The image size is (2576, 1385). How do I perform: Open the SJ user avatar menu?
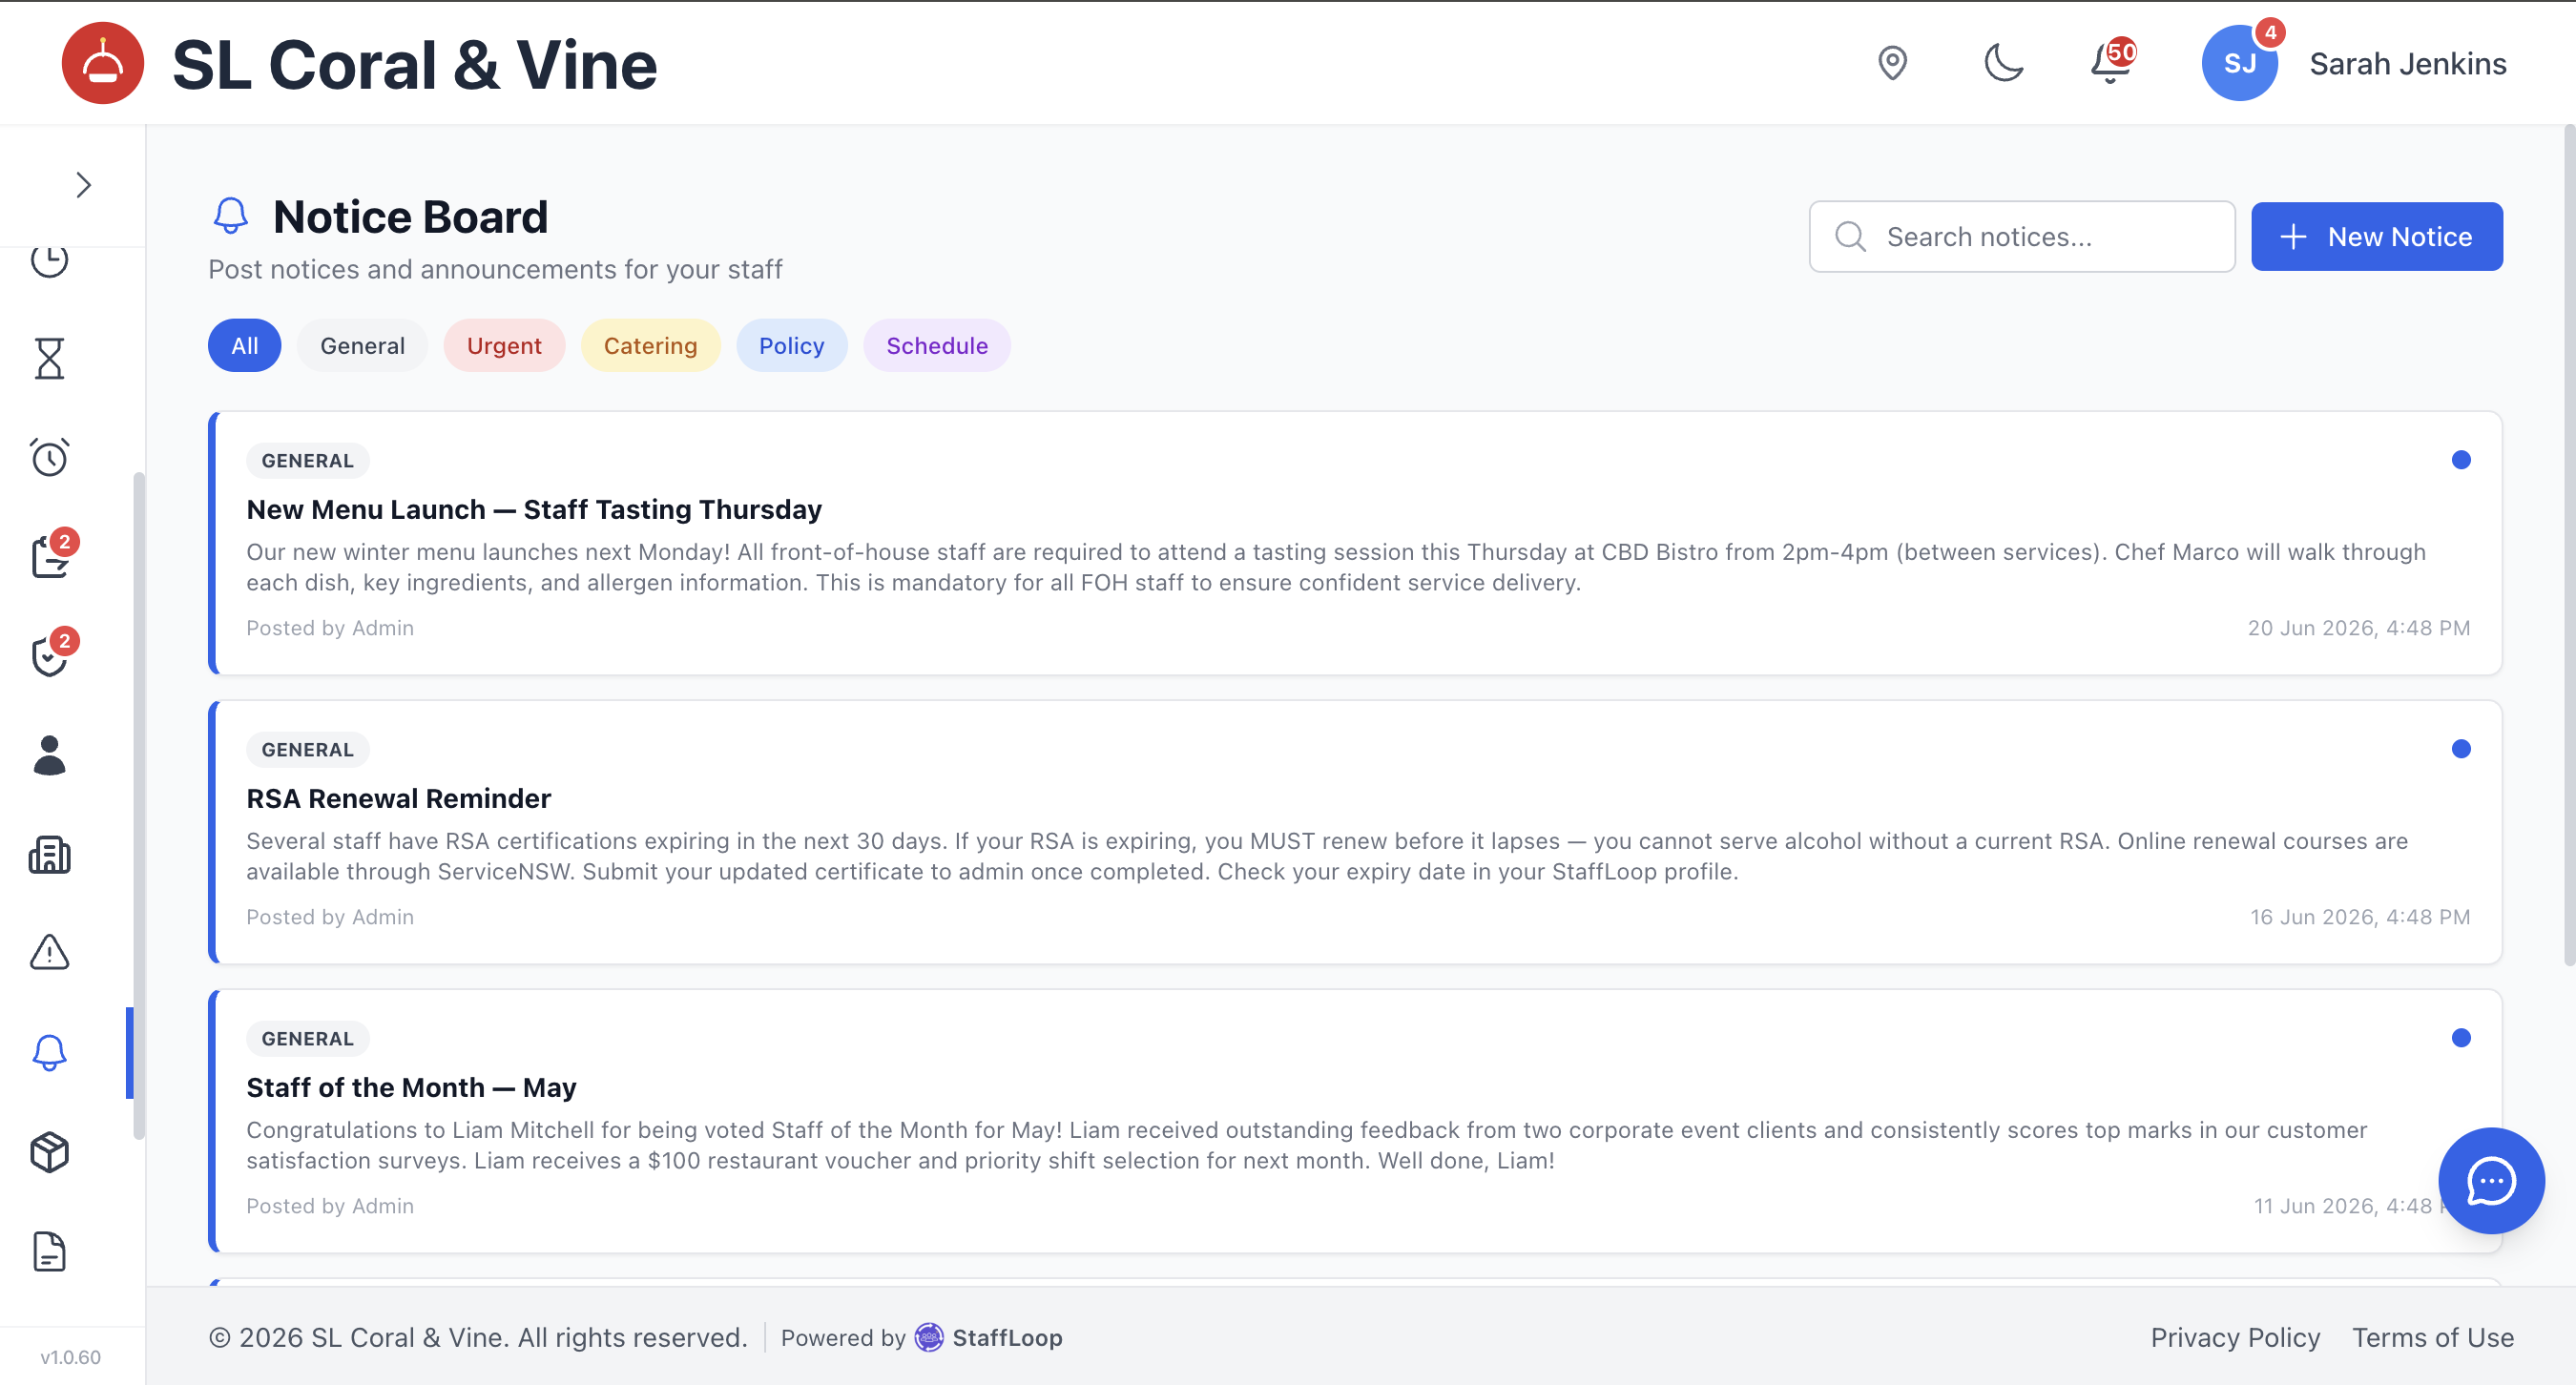click(2239, 63)
